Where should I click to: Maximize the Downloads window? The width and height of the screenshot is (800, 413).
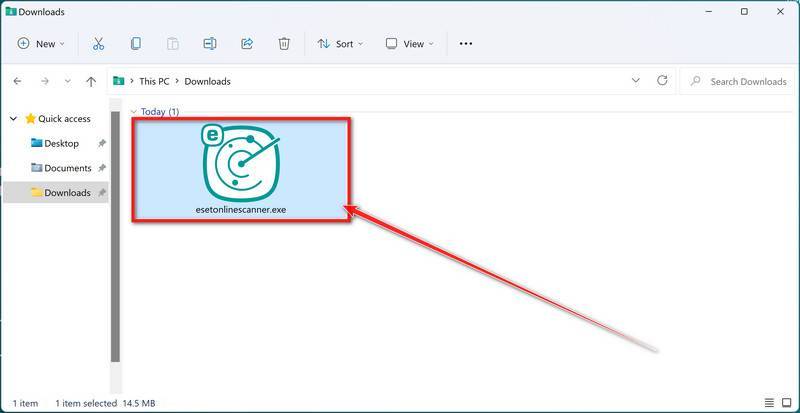point(744,11)
